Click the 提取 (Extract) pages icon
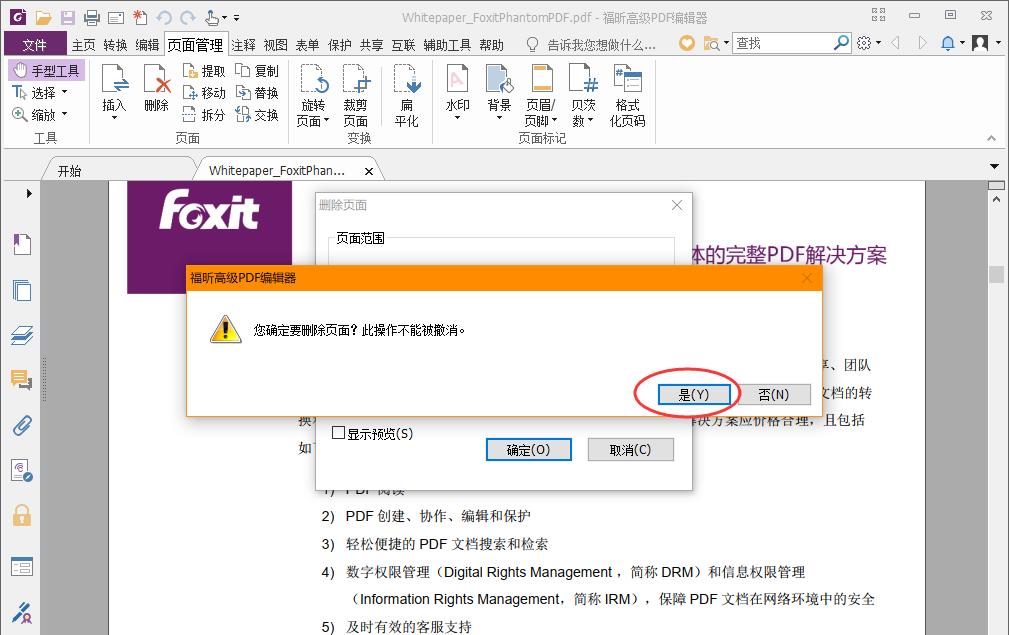This screenshot has height=635, width=1009. (204, 71)
